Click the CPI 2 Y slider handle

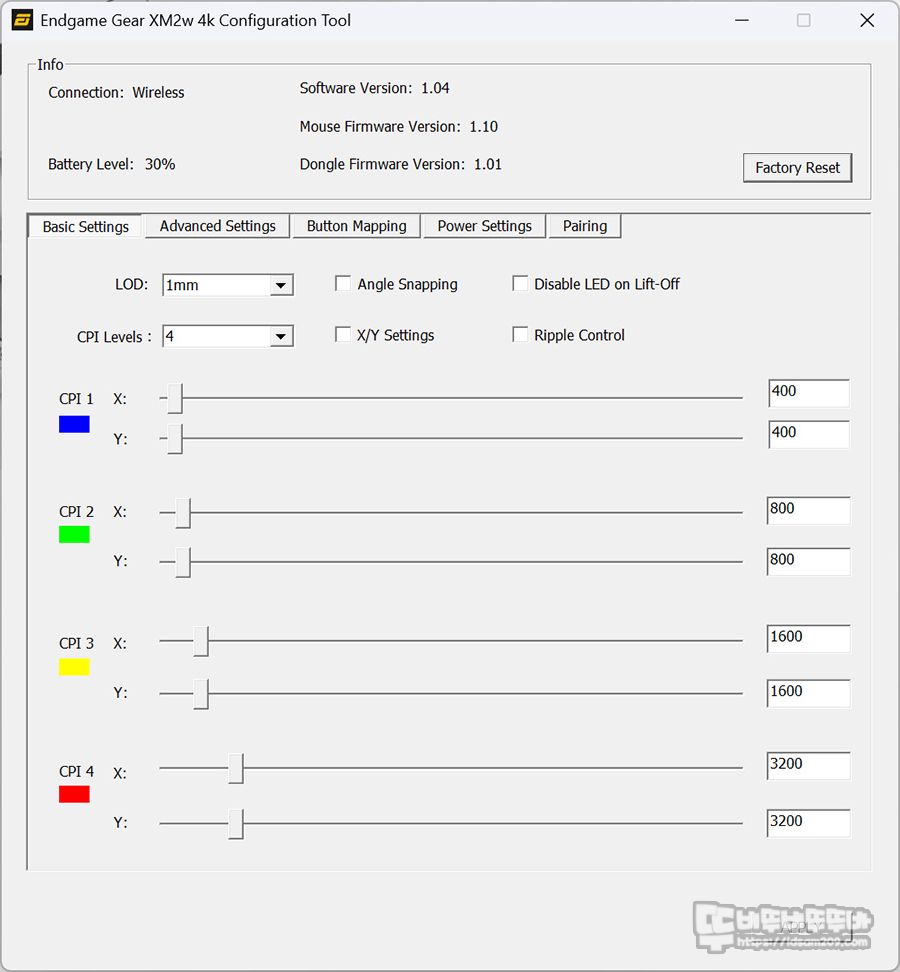[183, 562]
